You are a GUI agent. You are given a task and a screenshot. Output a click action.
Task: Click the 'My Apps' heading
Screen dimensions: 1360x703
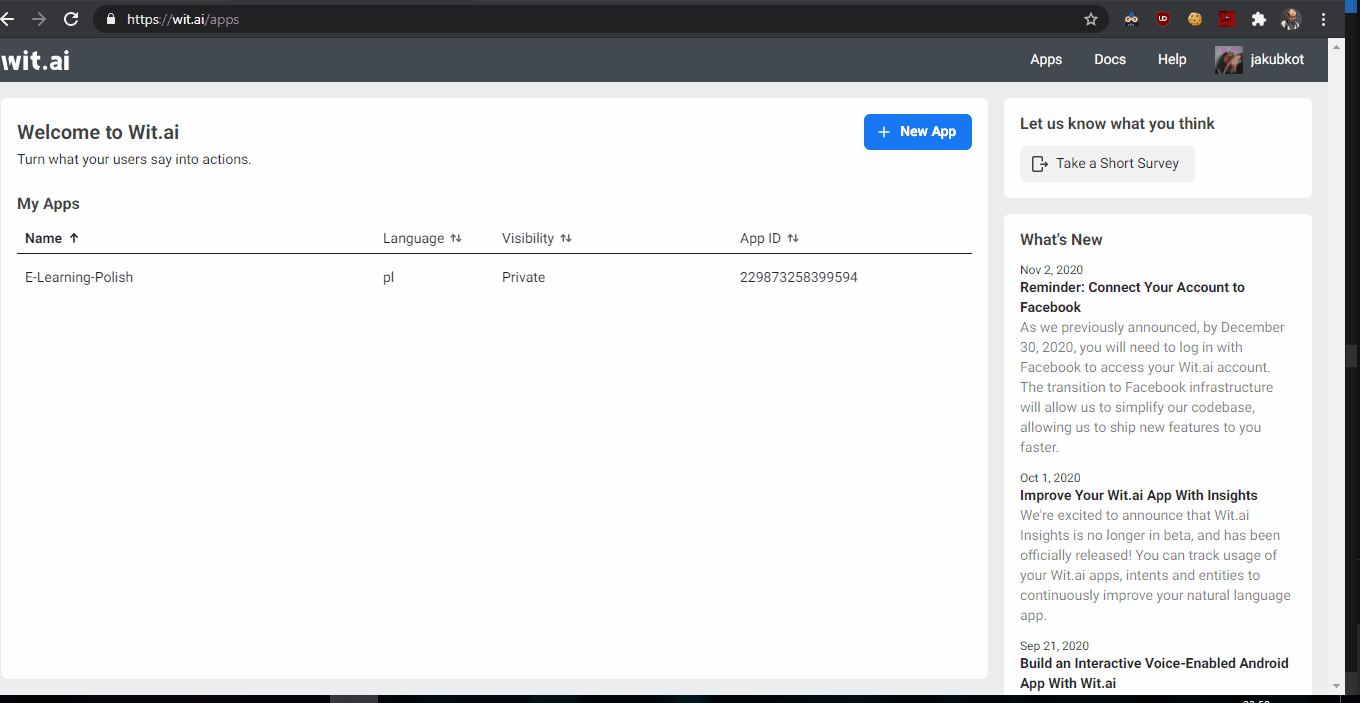click(x=48, y=204)
